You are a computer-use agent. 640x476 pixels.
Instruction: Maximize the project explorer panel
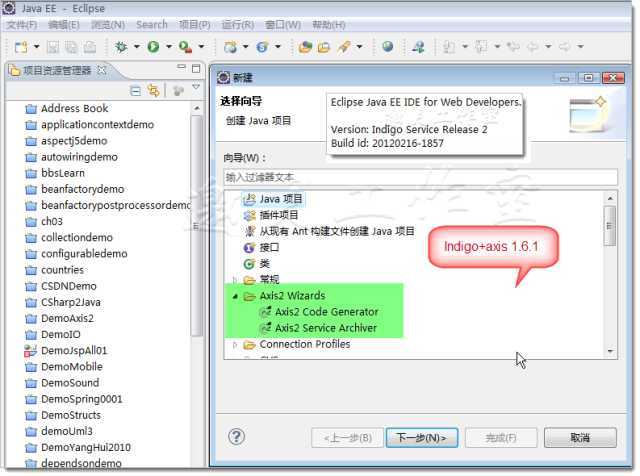196,68
